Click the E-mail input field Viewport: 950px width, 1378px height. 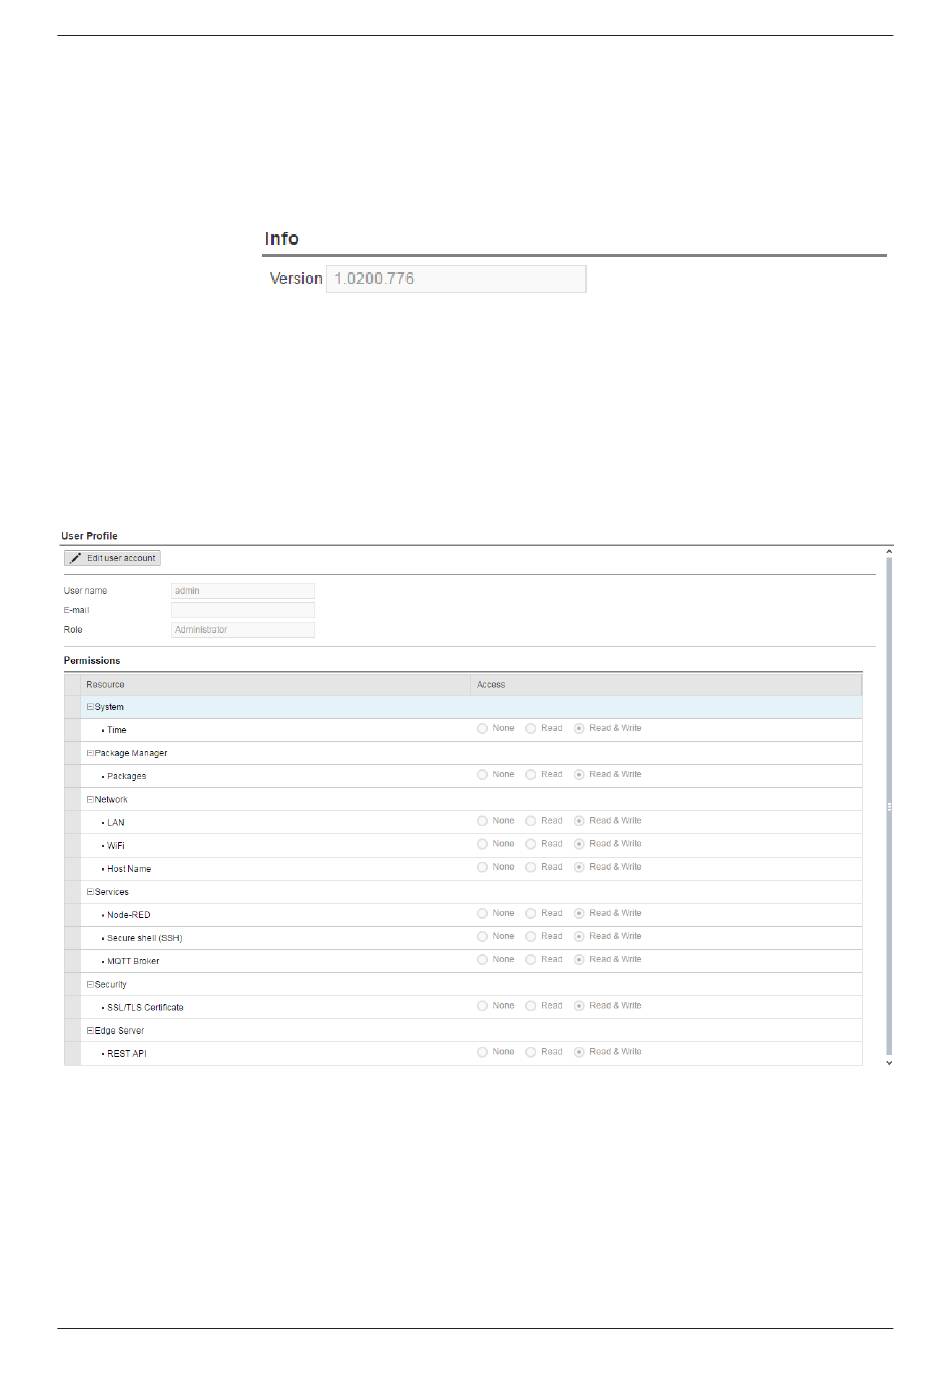point(242,610)
